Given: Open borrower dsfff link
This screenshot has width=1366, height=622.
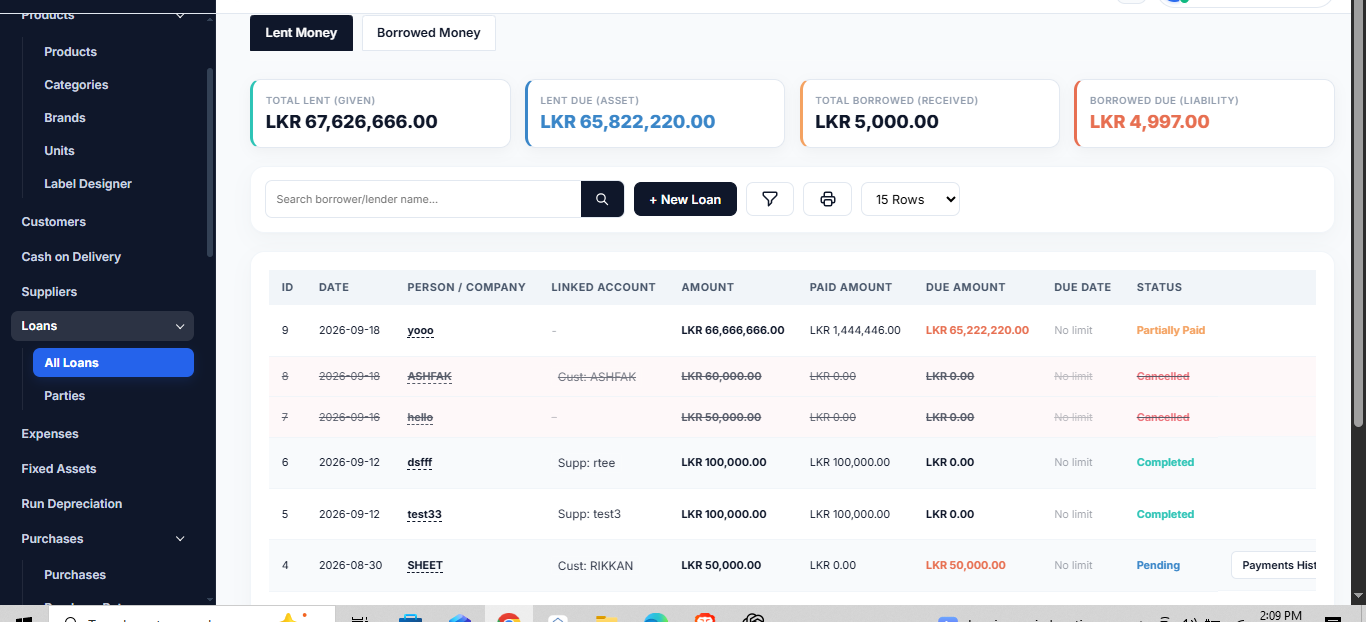Looking at the screenshot, I should coord(420,463).
